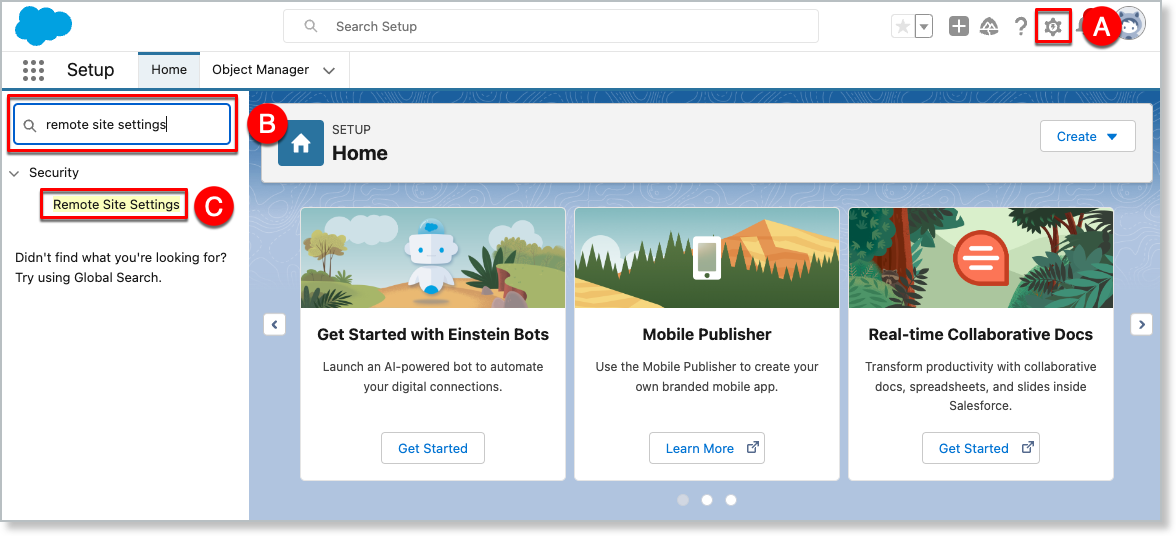The image size is (1176, 536).
Task: View the user profile avatar
Action: pos(1132,25)
